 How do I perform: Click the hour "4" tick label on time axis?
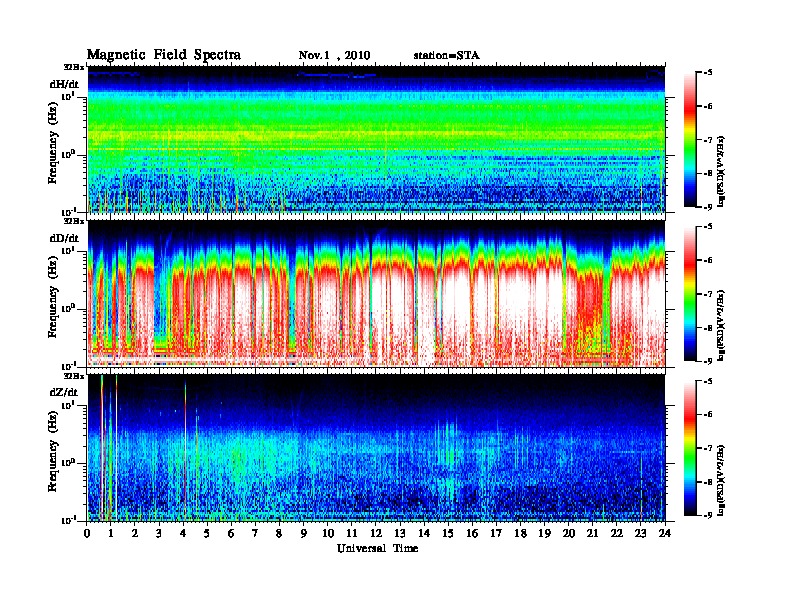click(183, 533)
